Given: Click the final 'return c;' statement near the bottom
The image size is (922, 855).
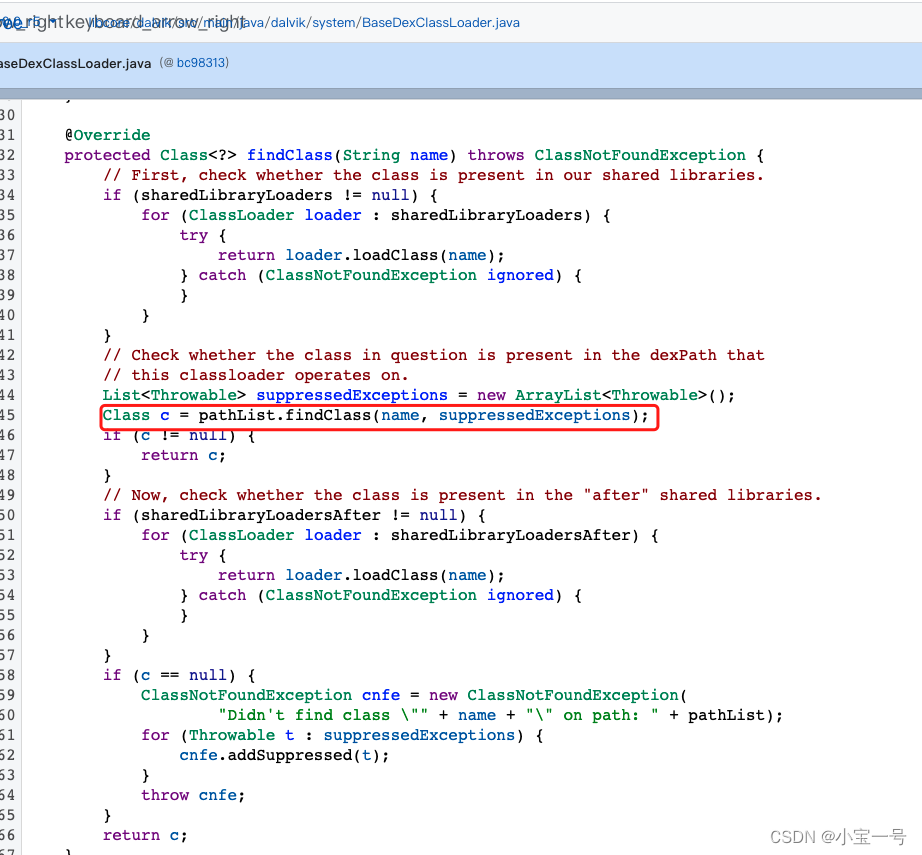Looking at the screenshot, I should click(x=145, y=835).
